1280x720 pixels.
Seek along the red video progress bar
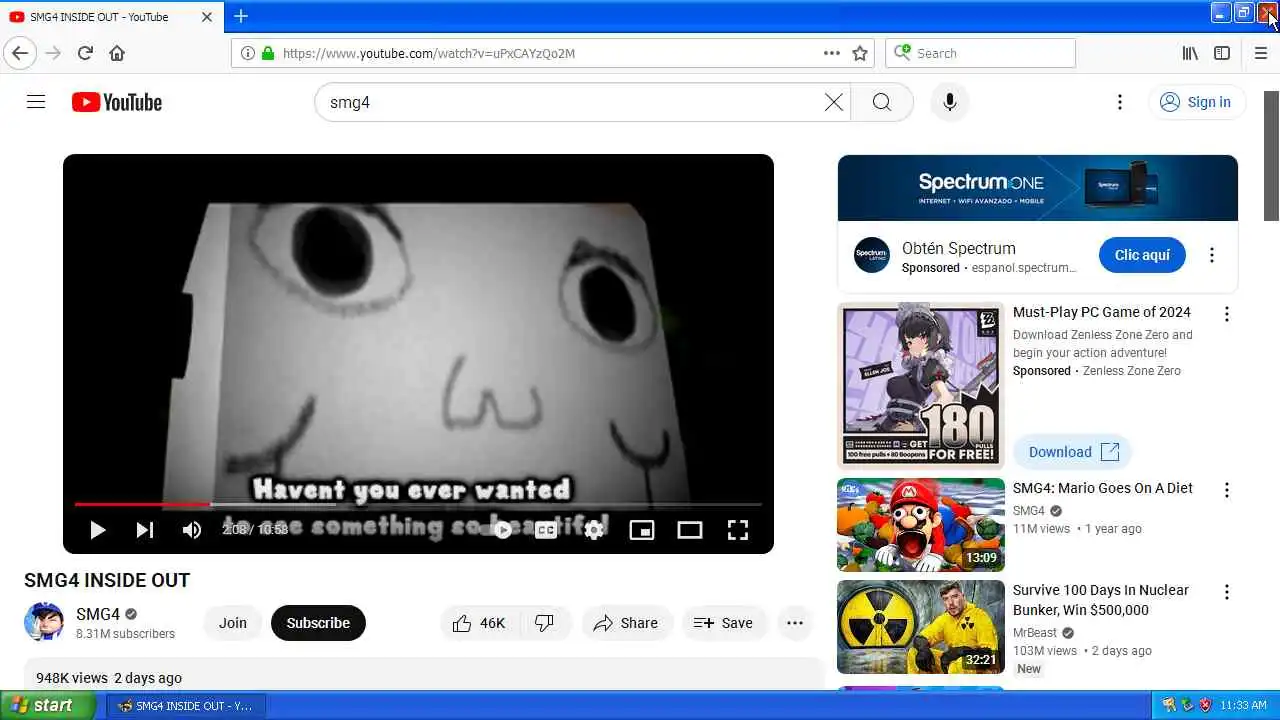[418, 504]
